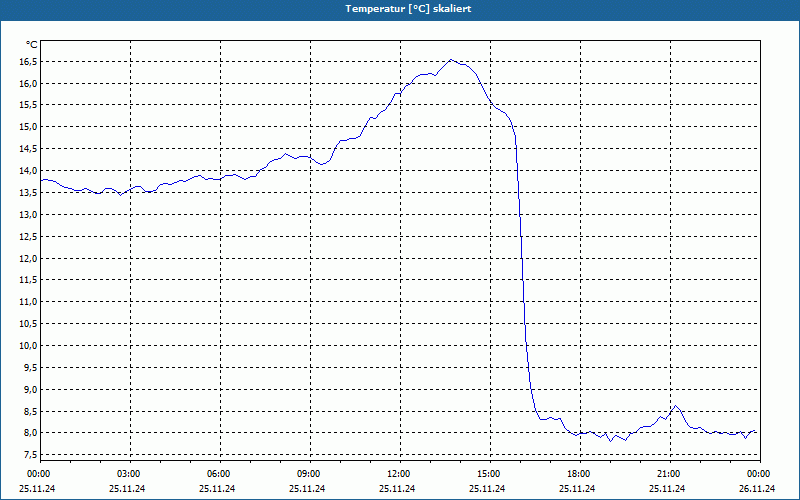800x500 pixels.
Task: Select the '13,5' temperature axis label
Action: coord(28,193)
